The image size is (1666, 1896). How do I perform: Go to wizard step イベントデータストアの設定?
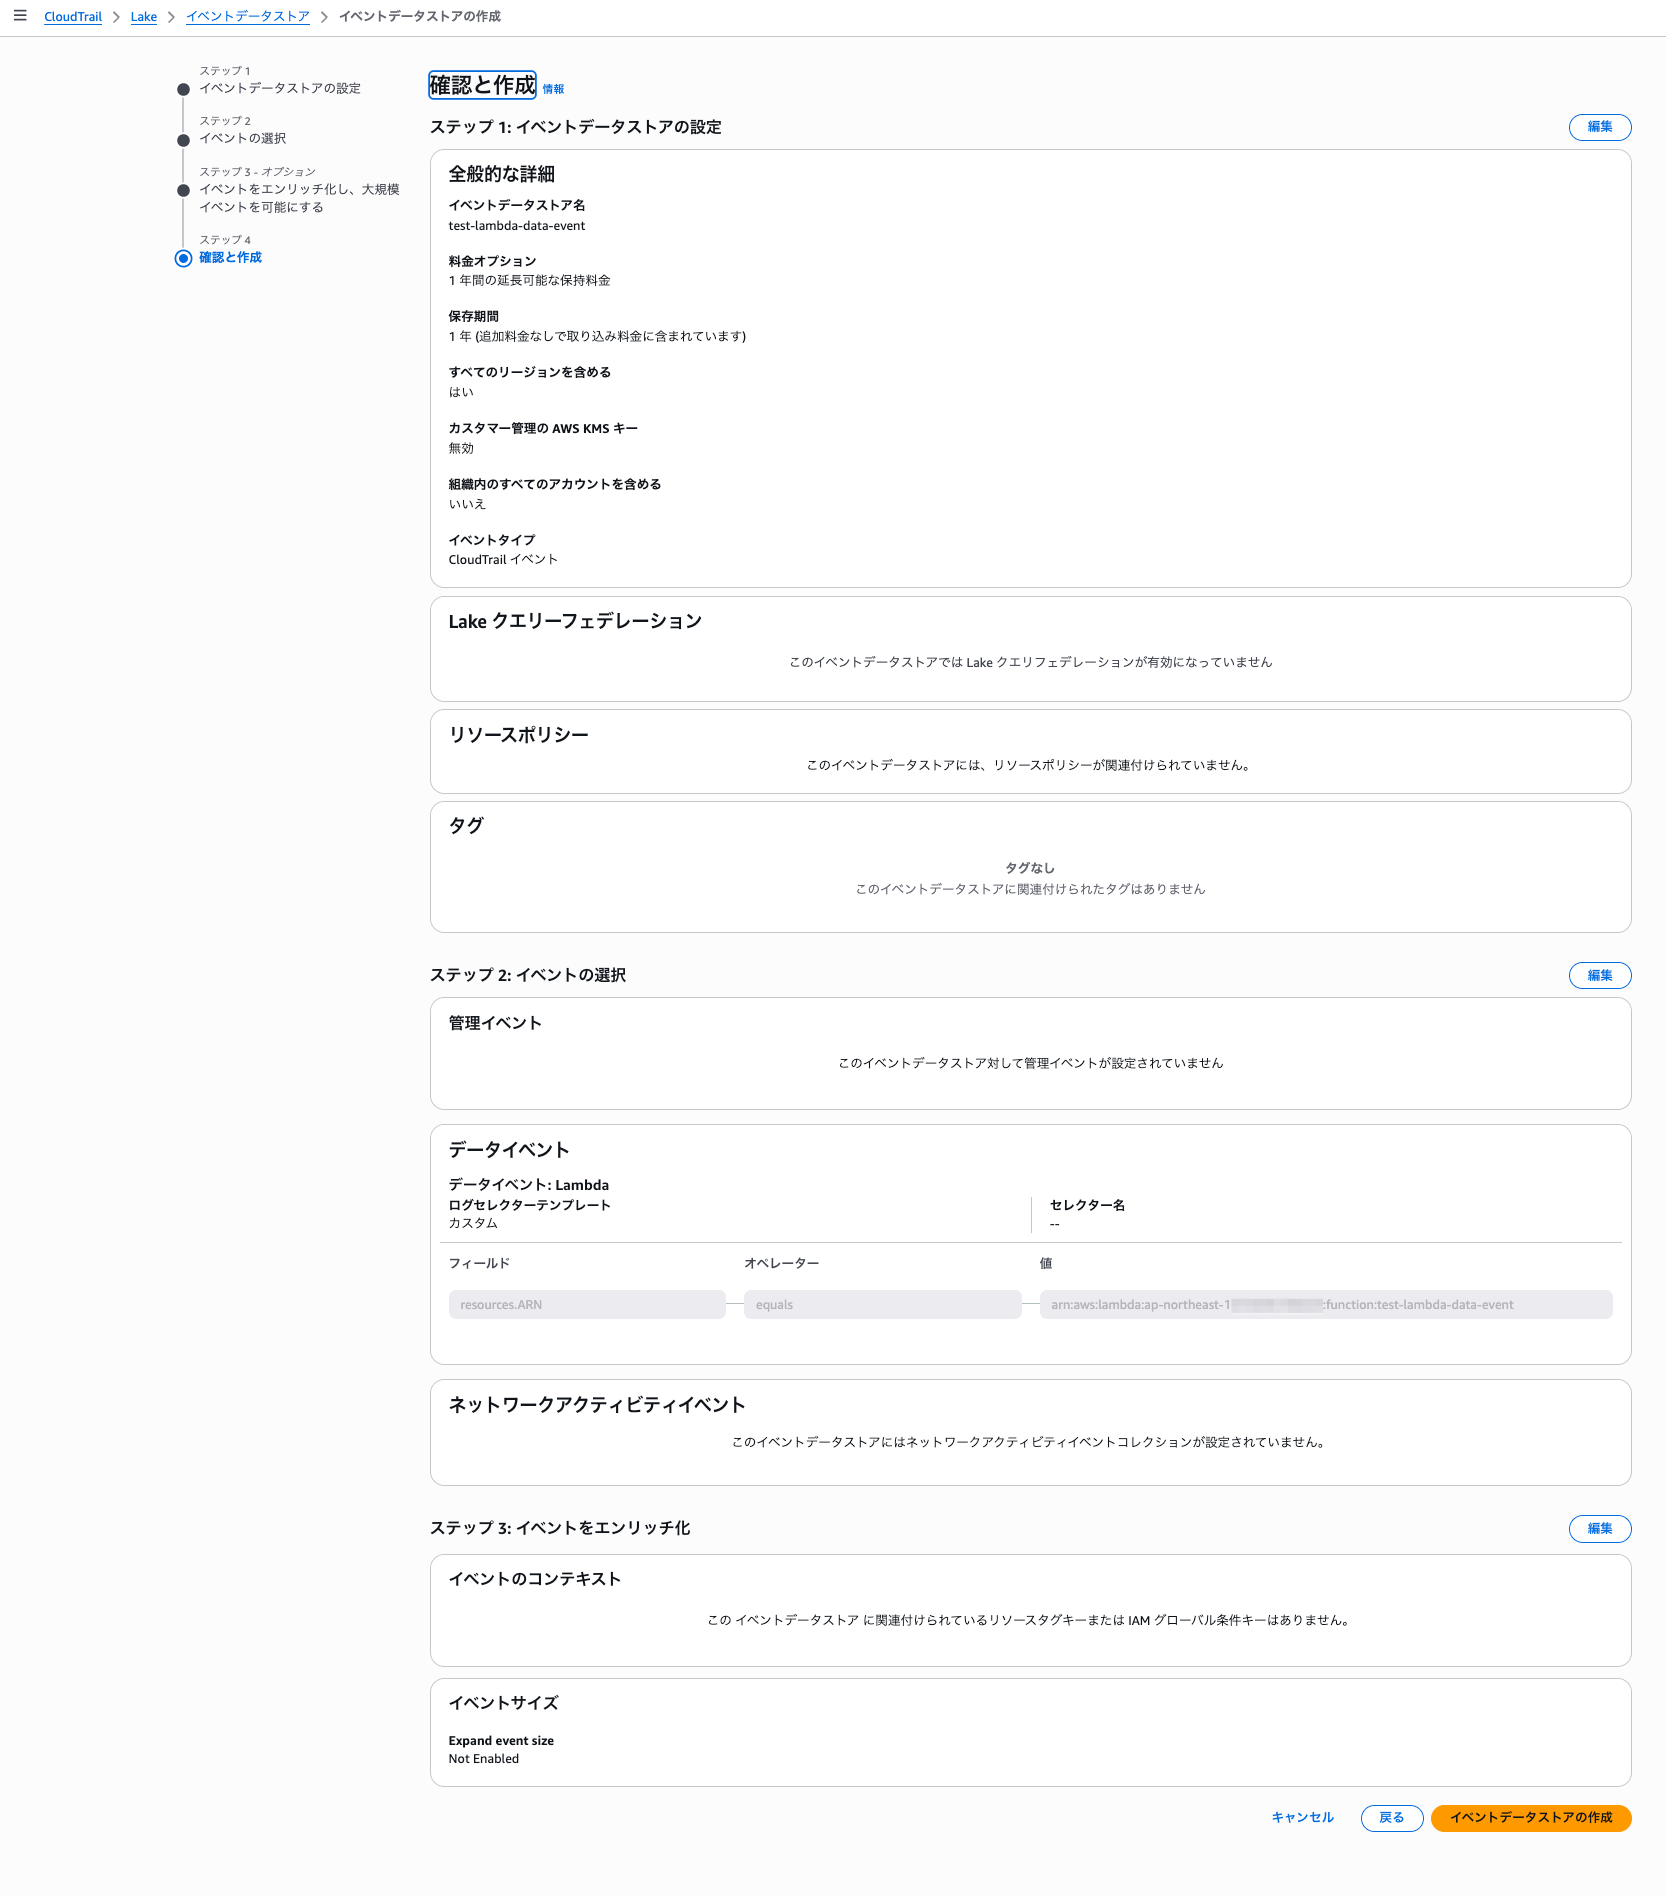tap(280, 88)
